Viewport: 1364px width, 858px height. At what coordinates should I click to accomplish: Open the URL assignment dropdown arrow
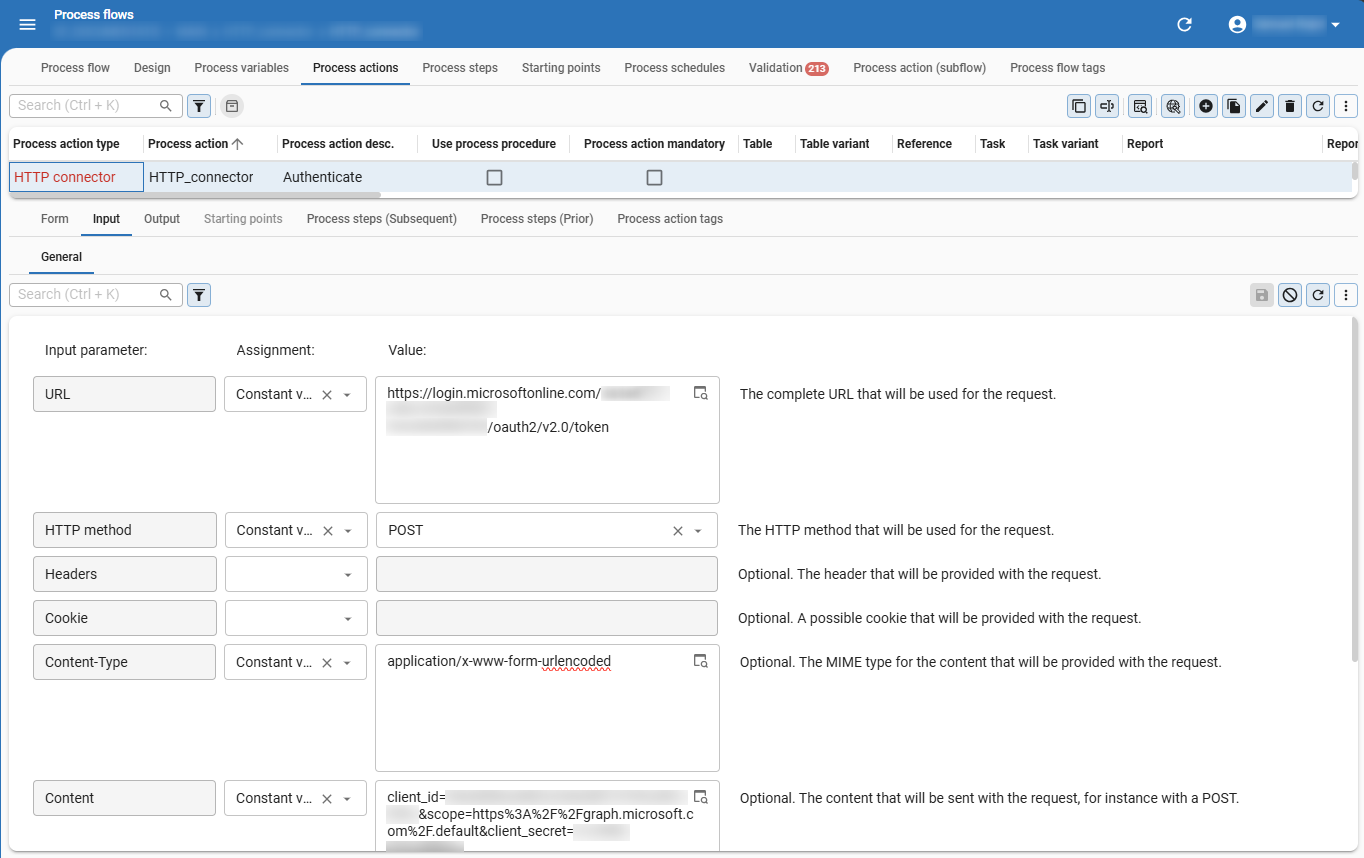(x=347, y=395)
